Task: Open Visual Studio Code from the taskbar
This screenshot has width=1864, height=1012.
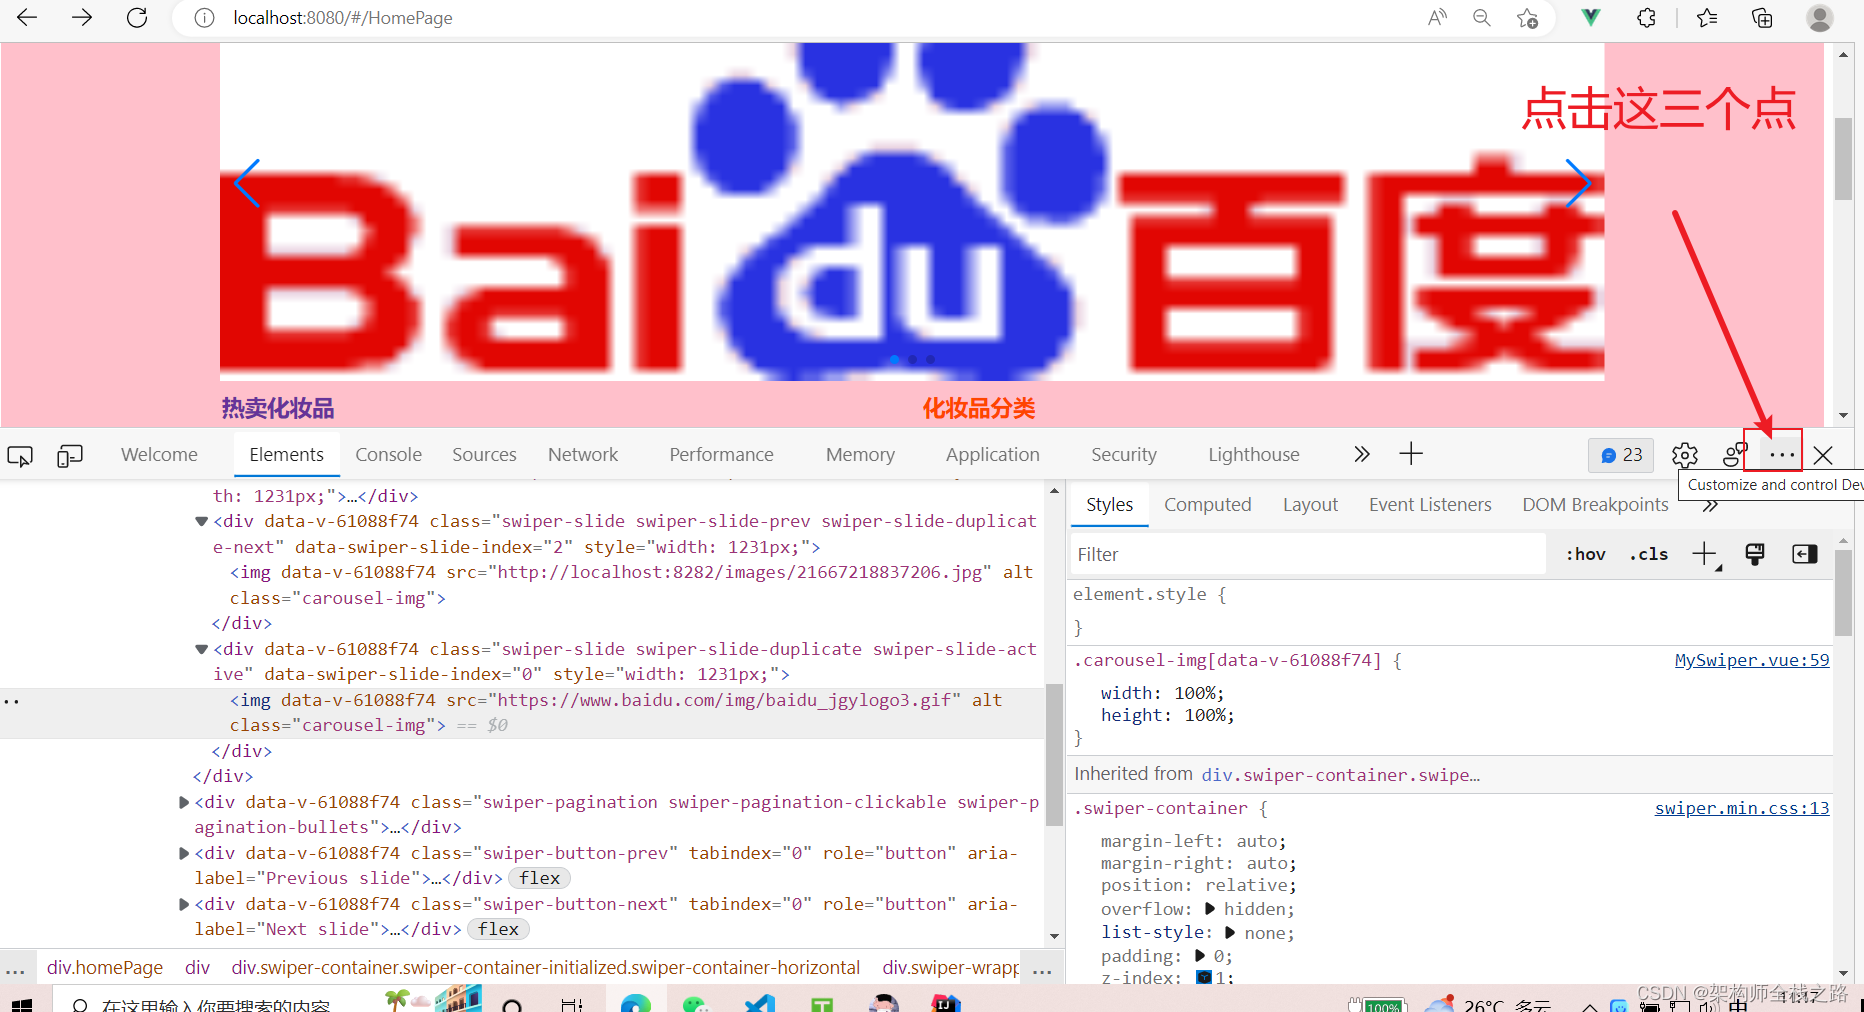Action: click(760, 1002)
